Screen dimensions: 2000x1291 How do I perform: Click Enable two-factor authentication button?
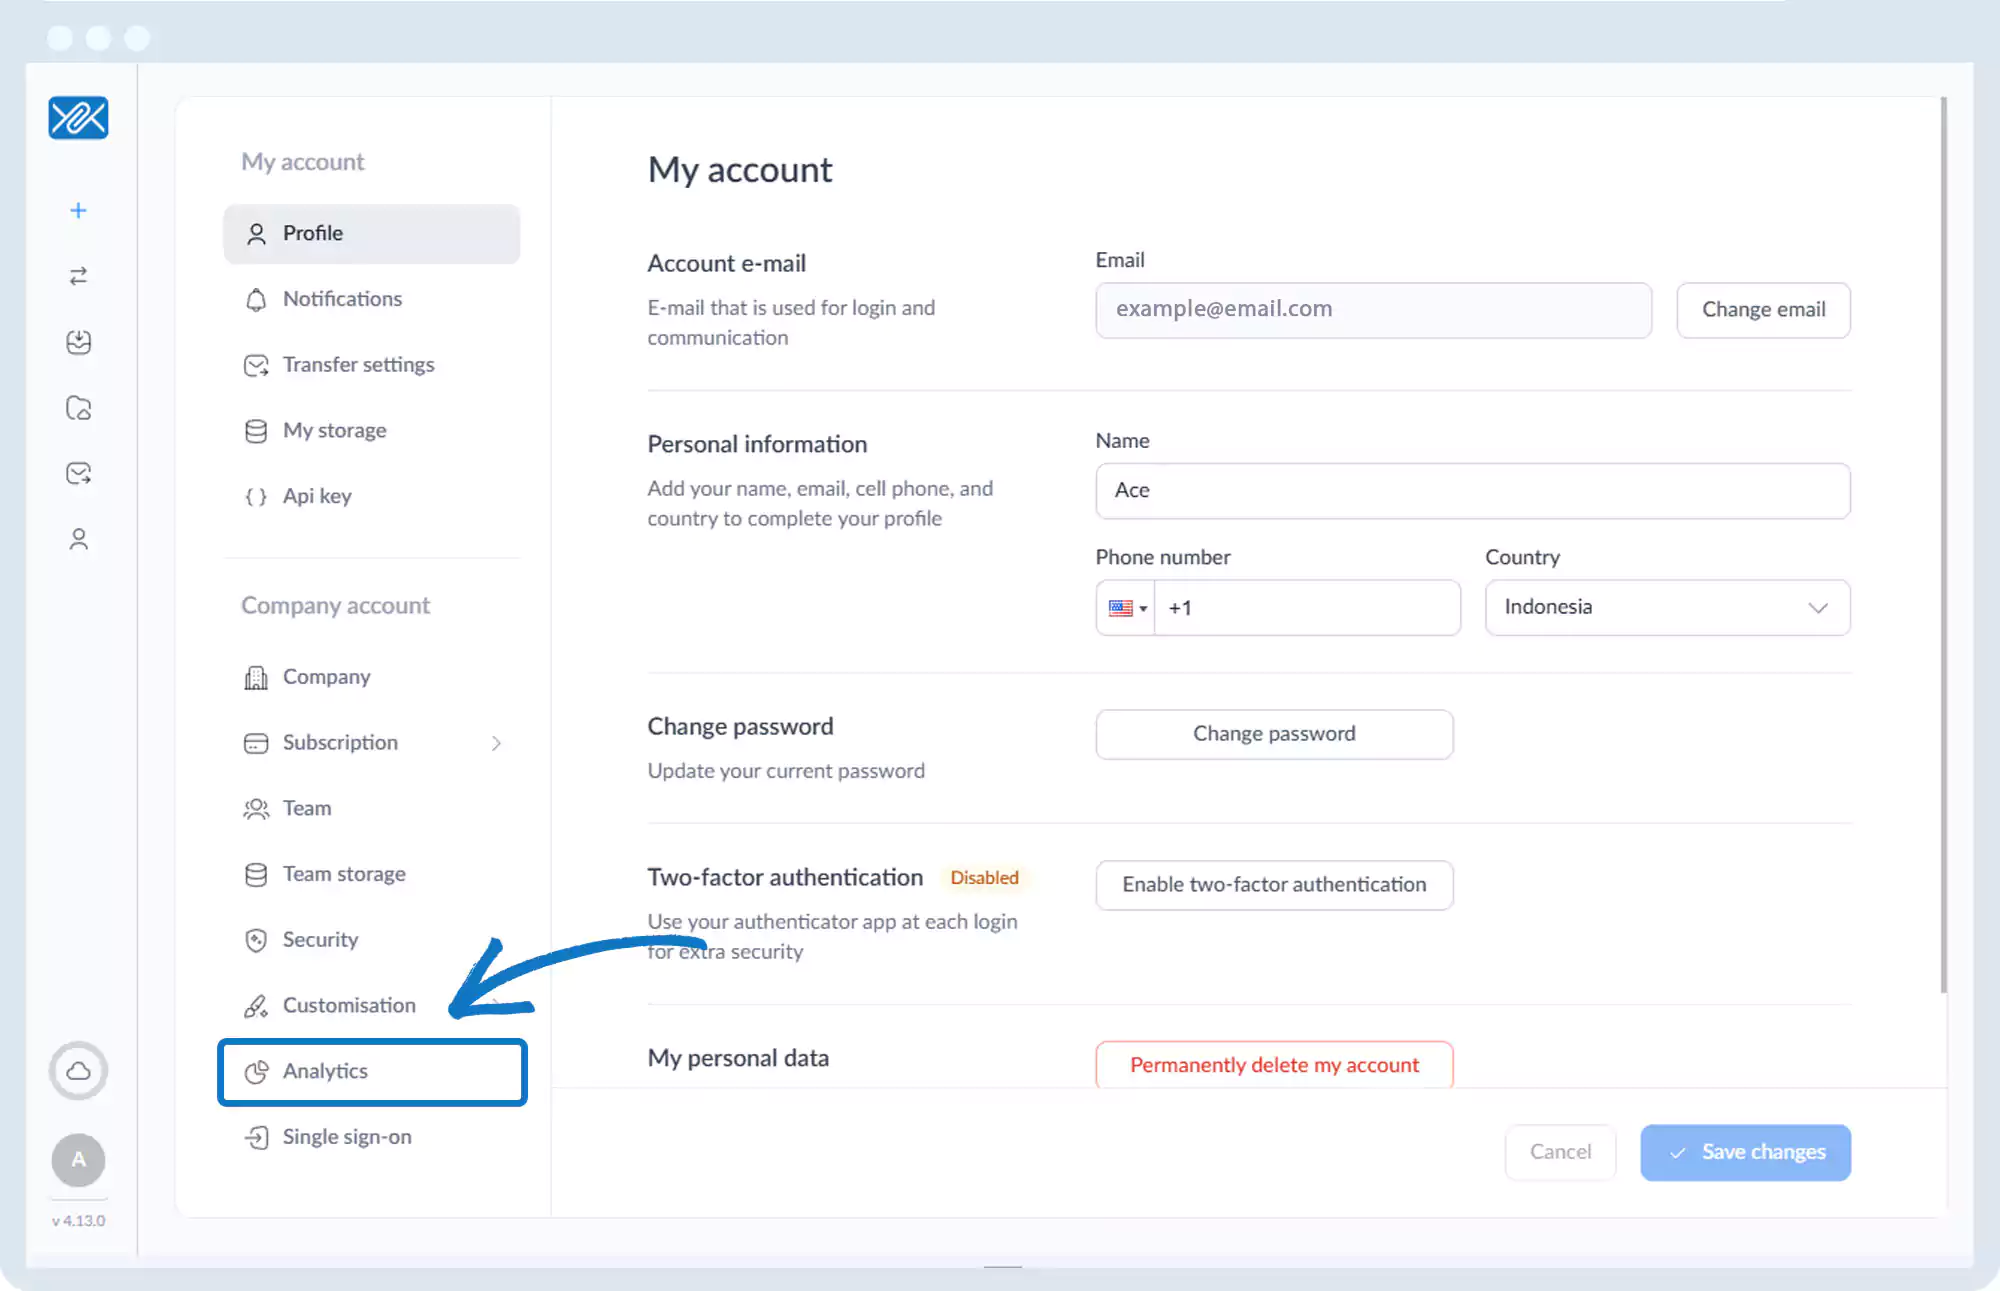pyautogui.click(x=1274, y=885)
